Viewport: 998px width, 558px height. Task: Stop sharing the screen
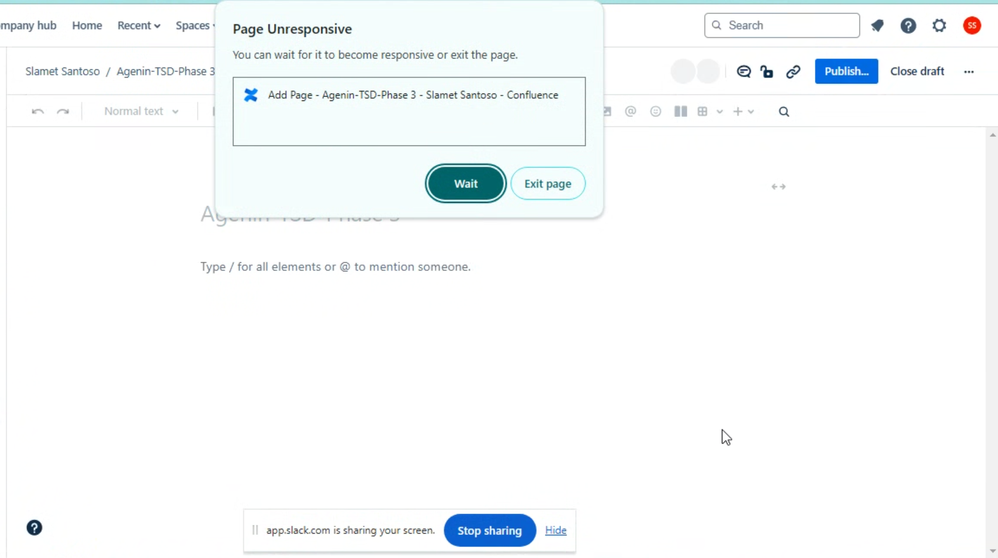click(489, 530)
